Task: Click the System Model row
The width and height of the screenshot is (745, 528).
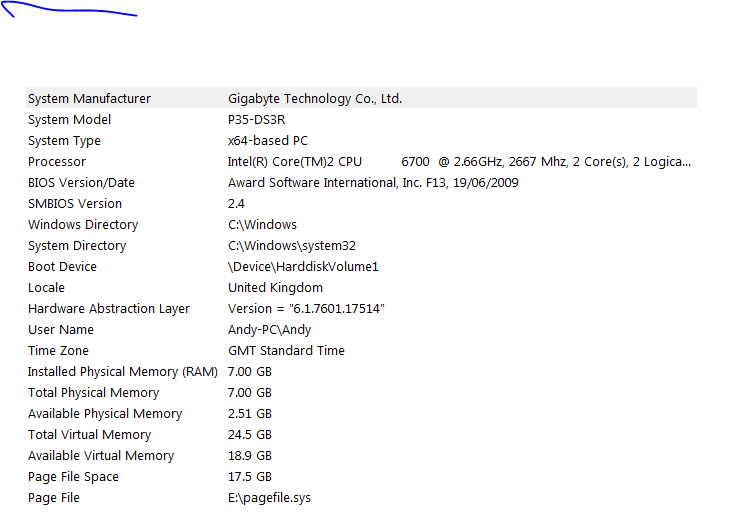Action: (70, 120)
